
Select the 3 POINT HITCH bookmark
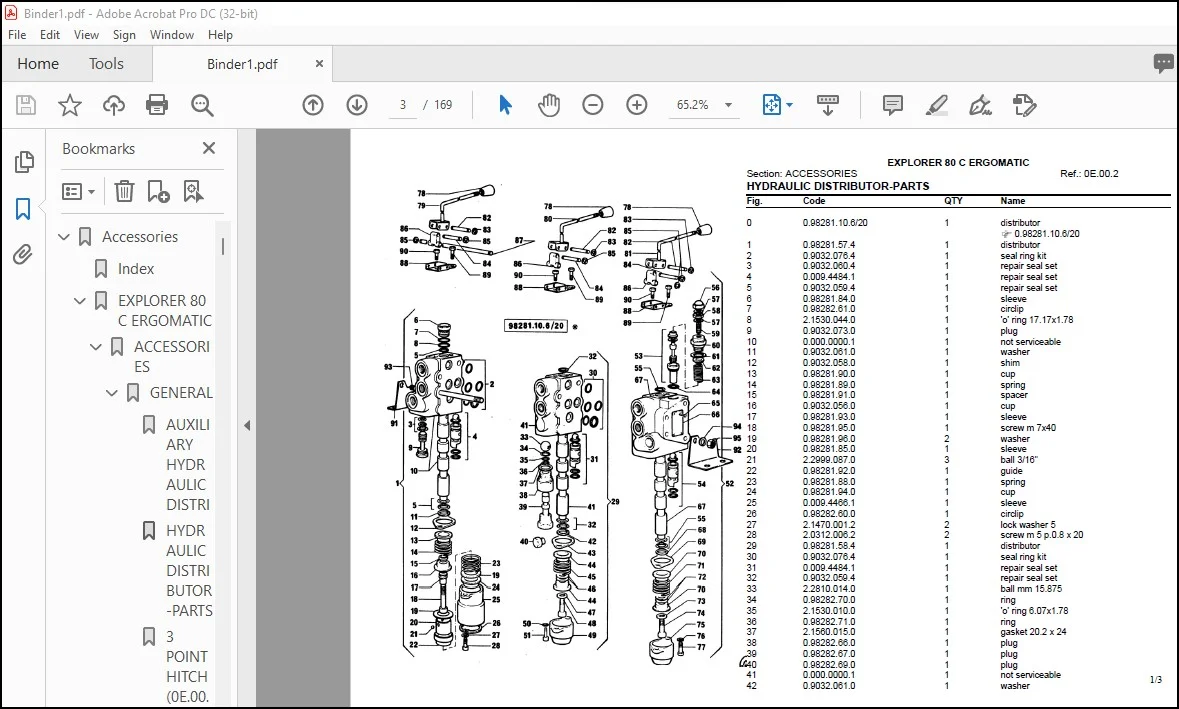pos(187,667)
